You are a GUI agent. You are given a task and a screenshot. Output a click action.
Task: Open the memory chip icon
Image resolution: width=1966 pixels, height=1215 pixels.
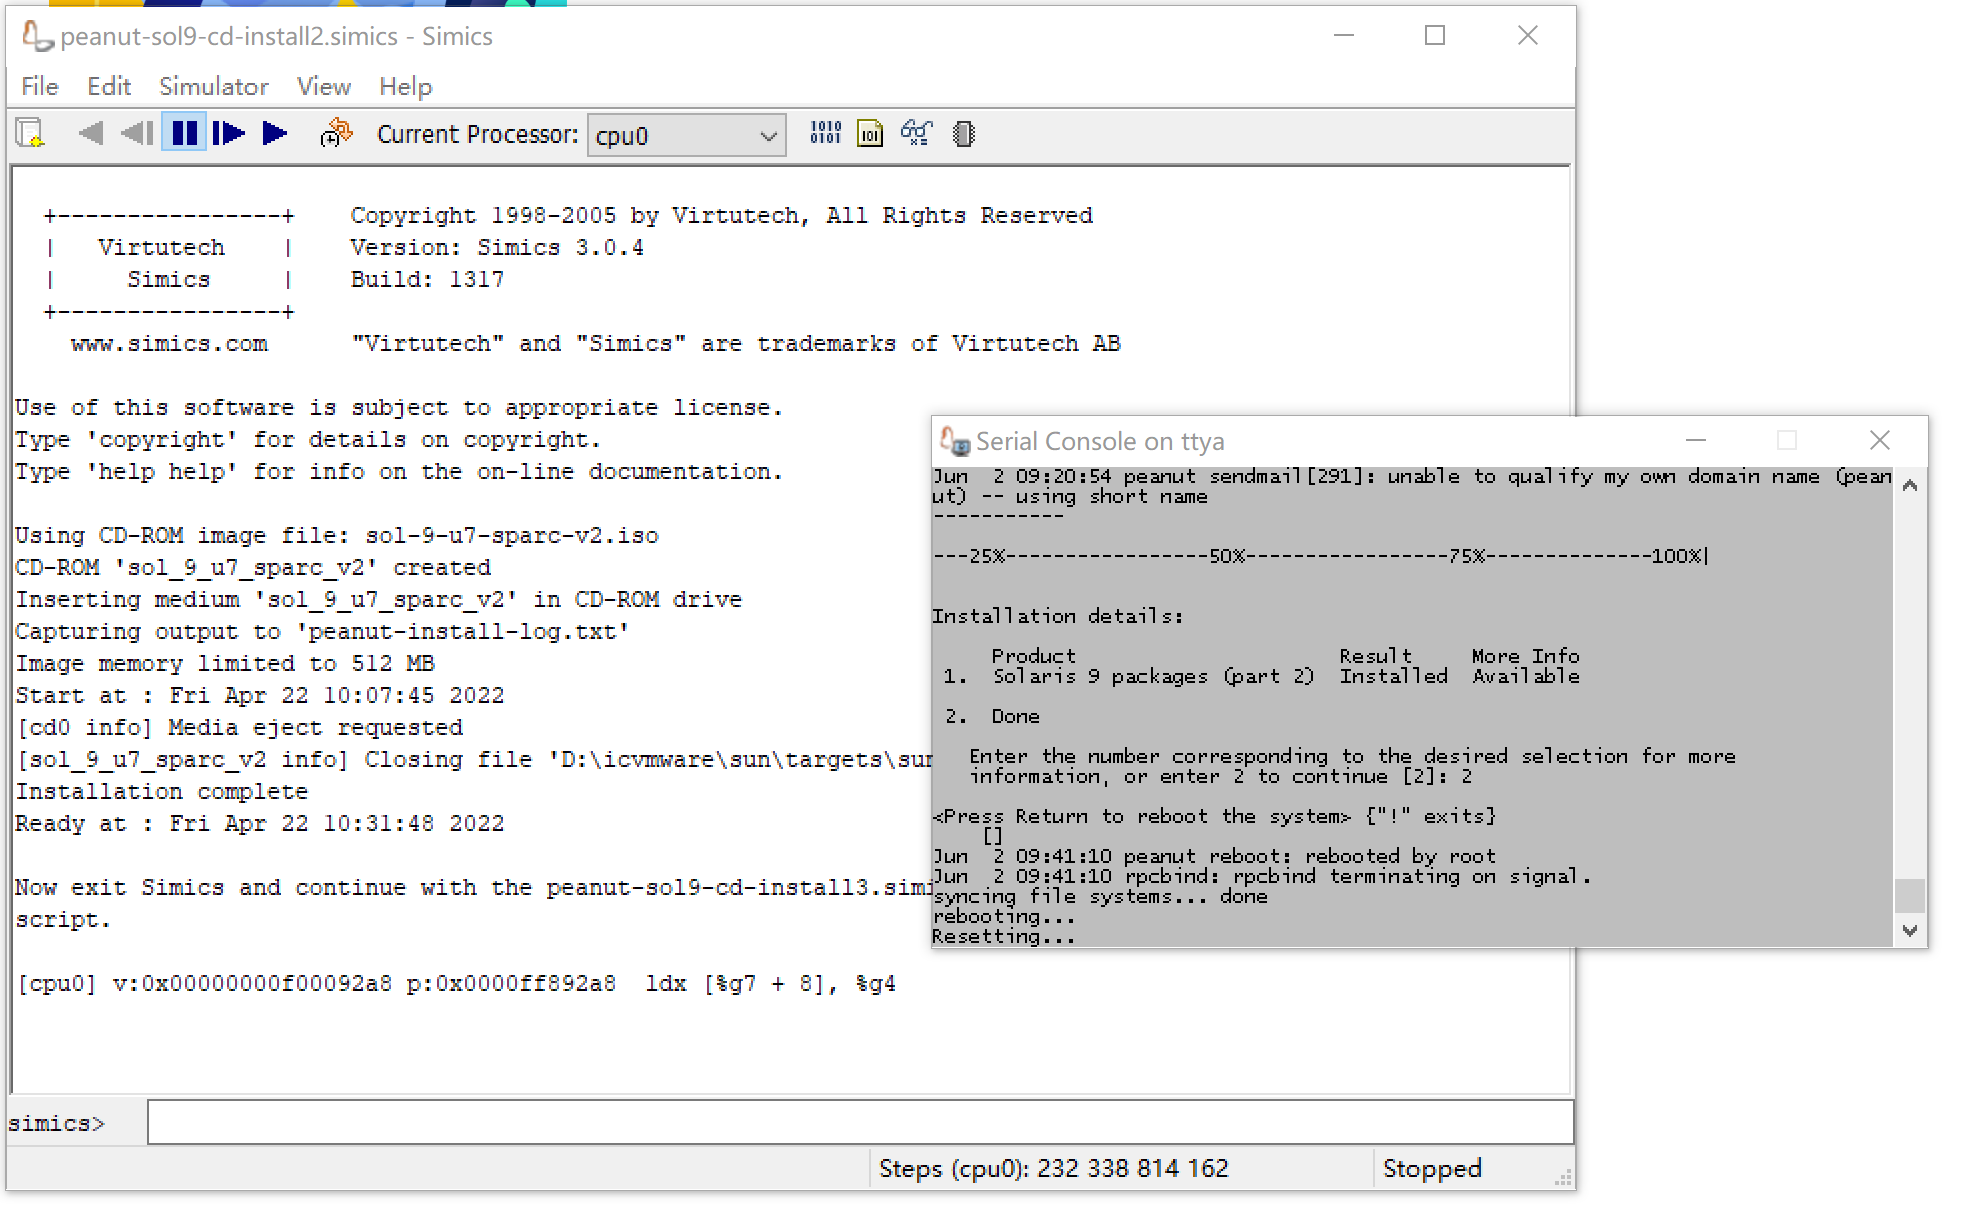tap(962, 133)
